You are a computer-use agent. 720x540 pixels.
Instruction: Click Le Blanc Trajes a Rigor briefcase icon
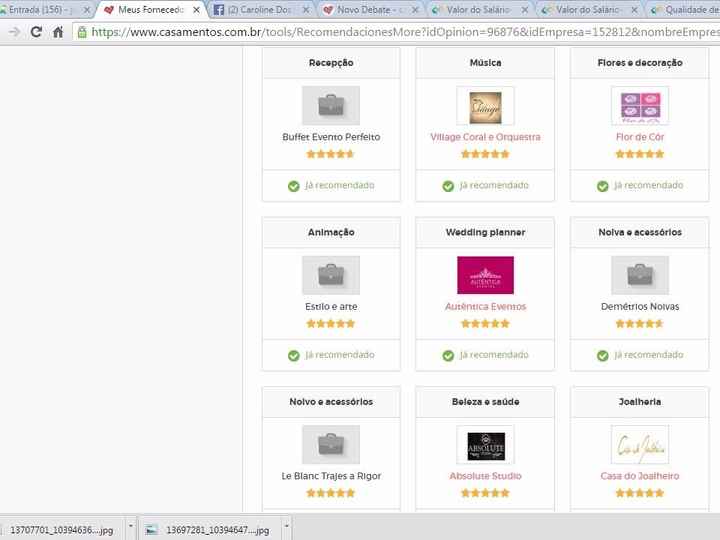[331, 444]
